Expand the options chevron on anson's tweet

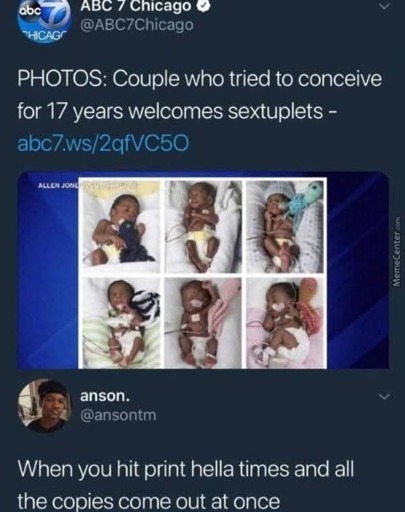pyautogui.click(x=385, y=396)
